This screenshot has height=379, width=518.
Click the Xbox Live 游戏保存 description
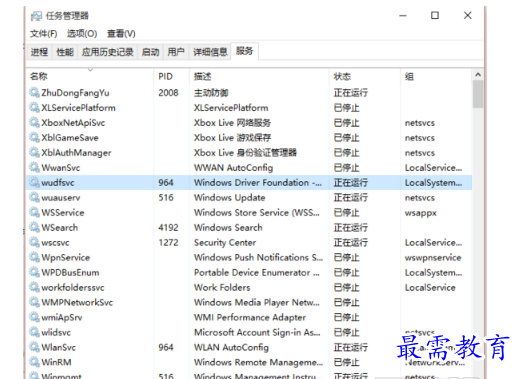coord(233,138)
